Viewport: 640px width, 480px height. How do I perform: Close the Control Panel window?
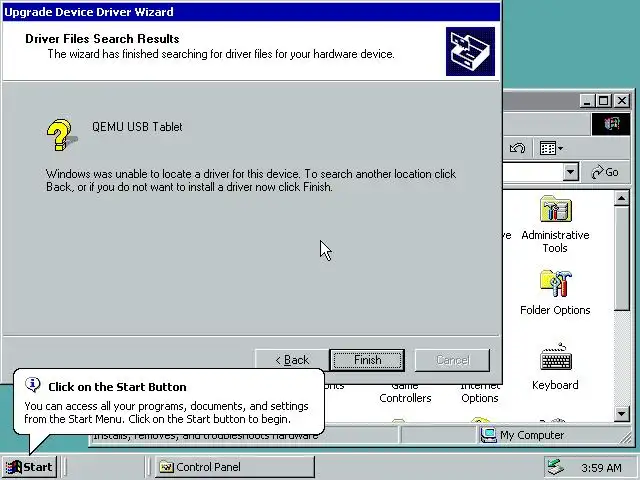622,100
